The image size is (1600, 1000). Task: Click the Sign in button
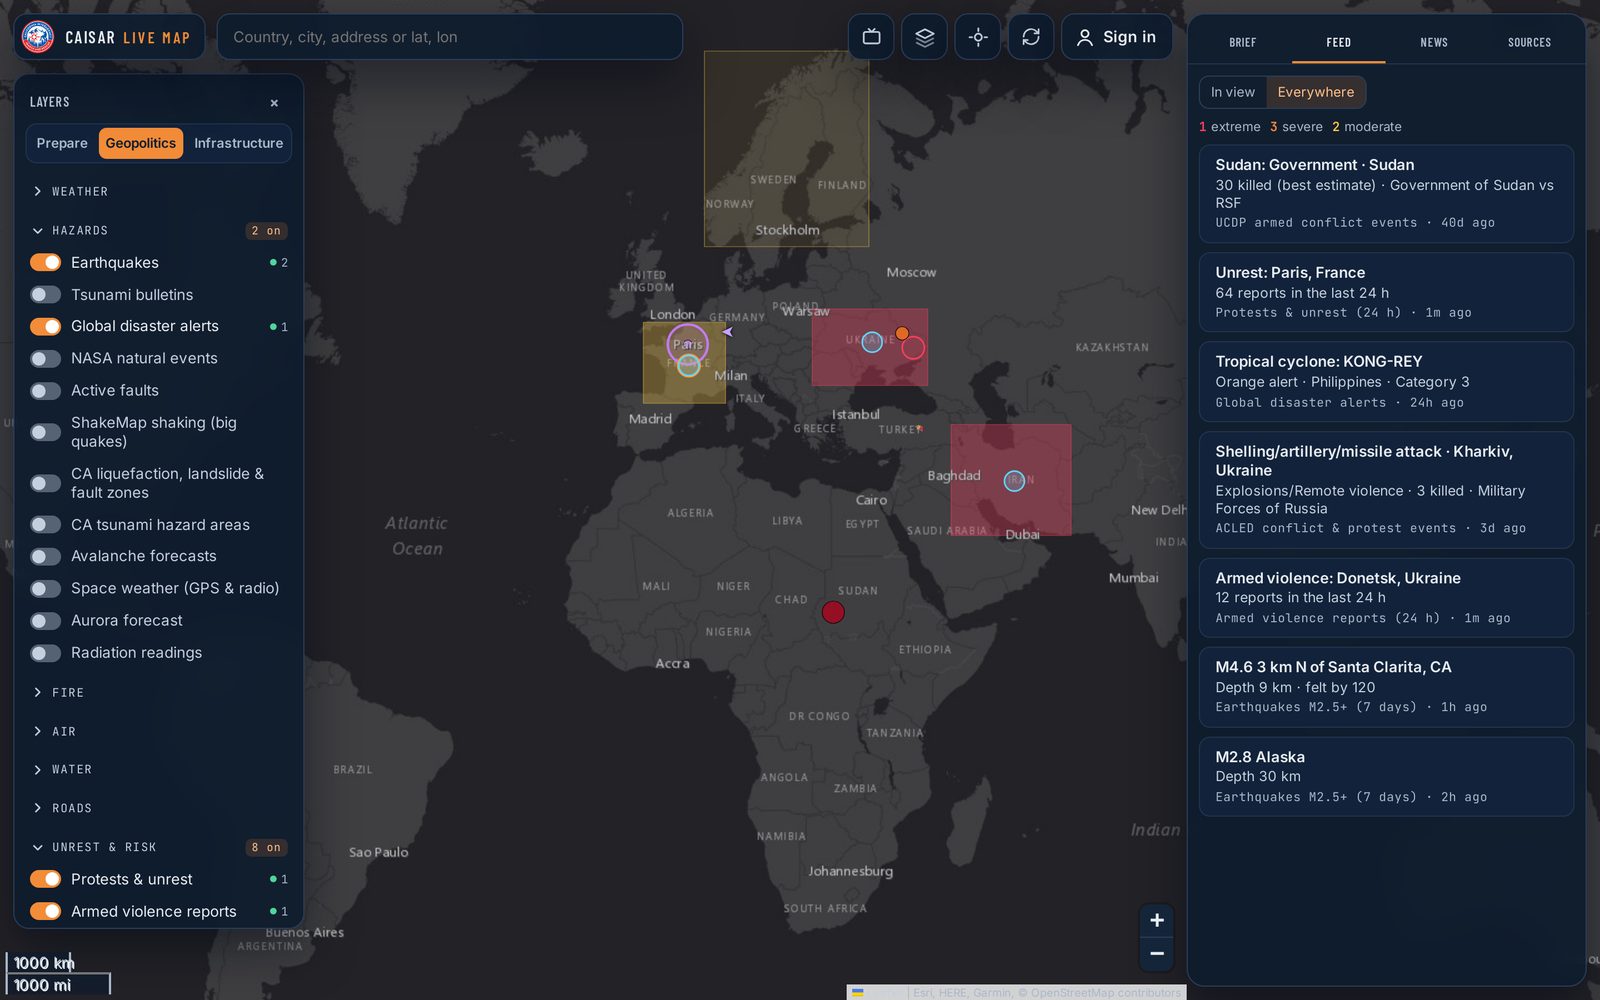coord(1116,37)
